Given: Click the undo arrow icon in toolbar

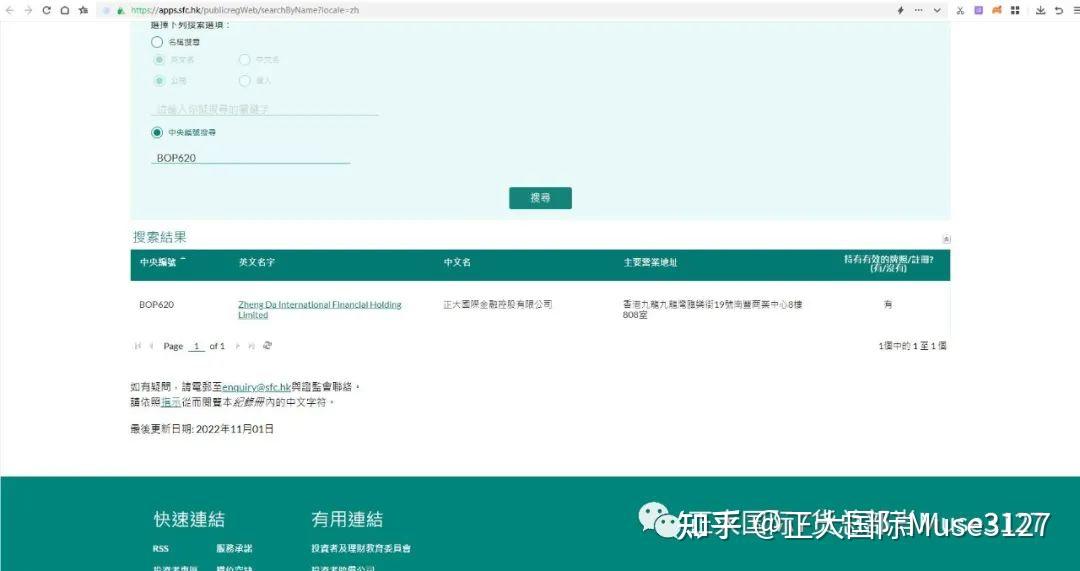Looking at the screenshot, I should [1059, 10].
